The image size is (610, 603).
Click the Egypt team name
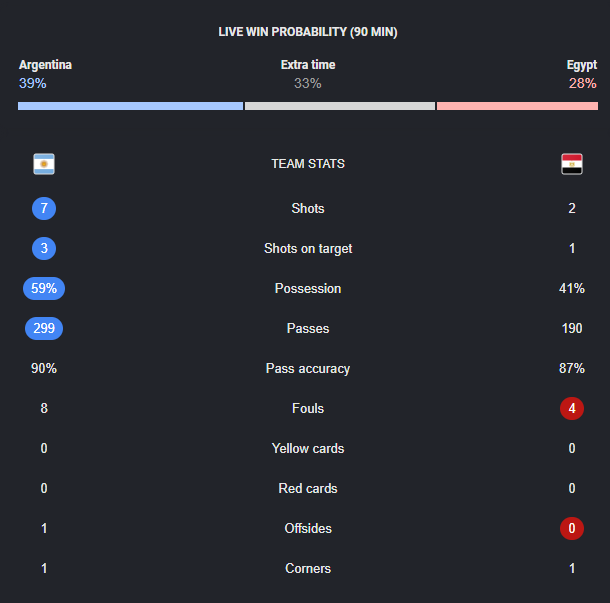pos(582,65)
